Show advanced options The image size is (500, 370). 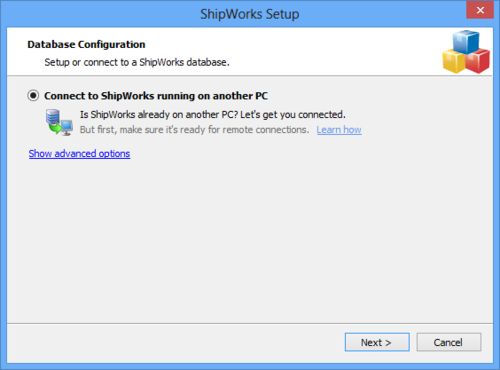click(79, 154)
